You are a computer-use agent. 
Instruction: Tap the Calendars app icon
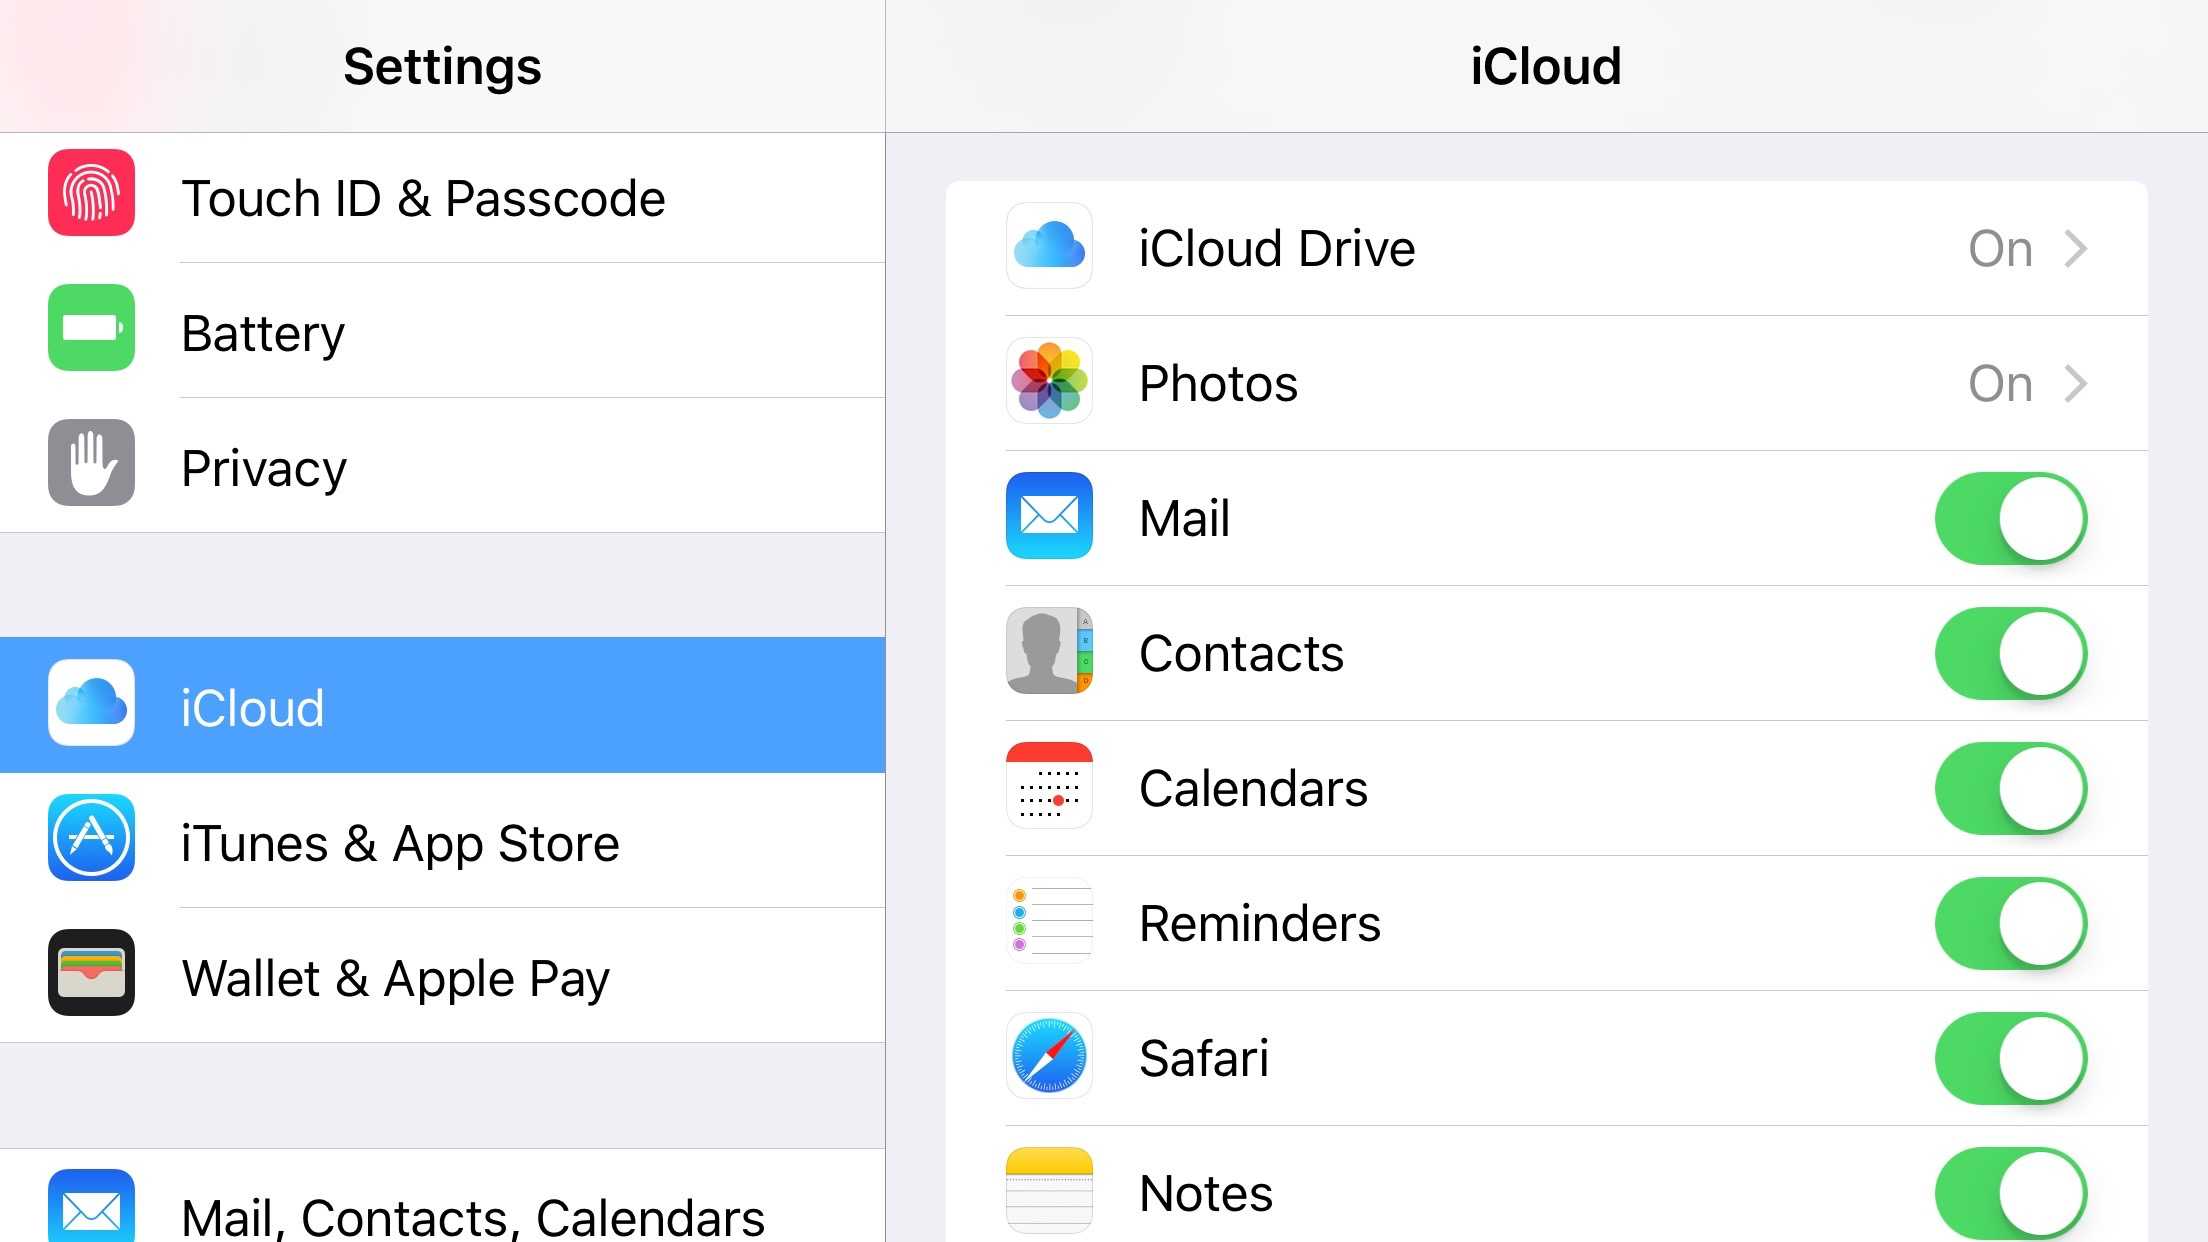click(1049, 786)
